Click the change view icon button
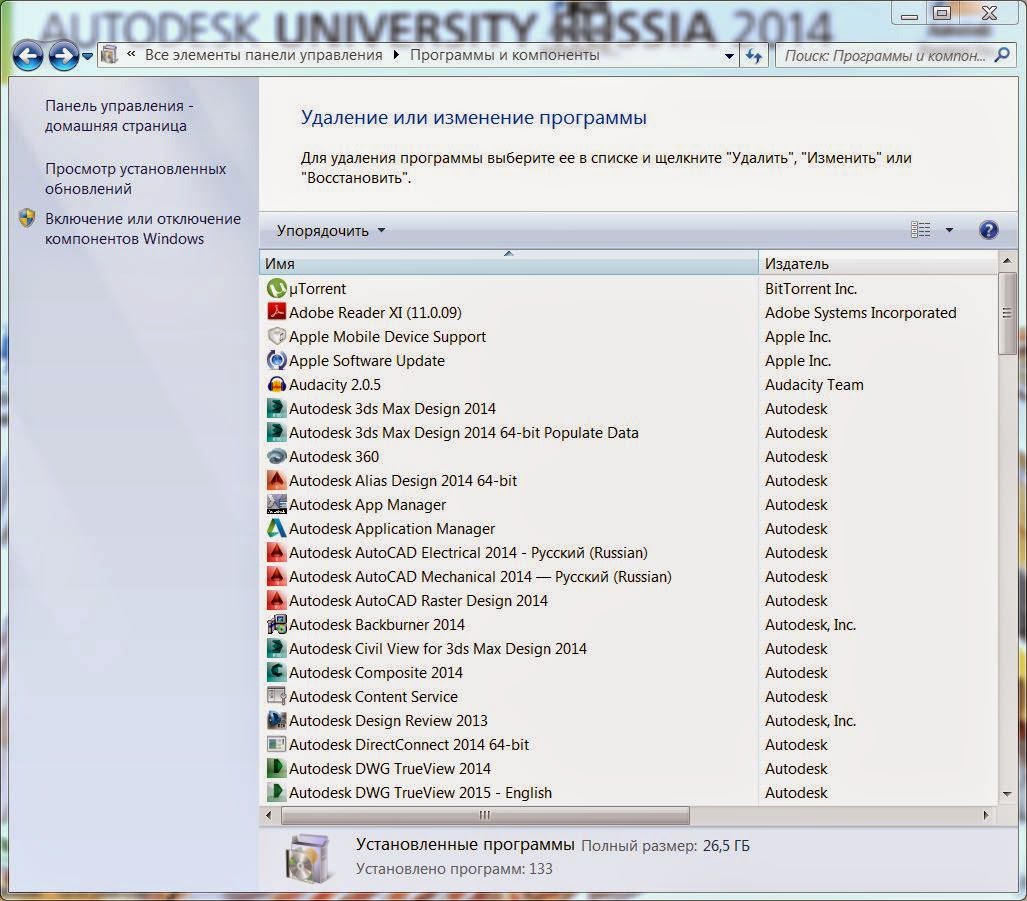Screen dimensions: 1027x901 (x=920, y=230)
